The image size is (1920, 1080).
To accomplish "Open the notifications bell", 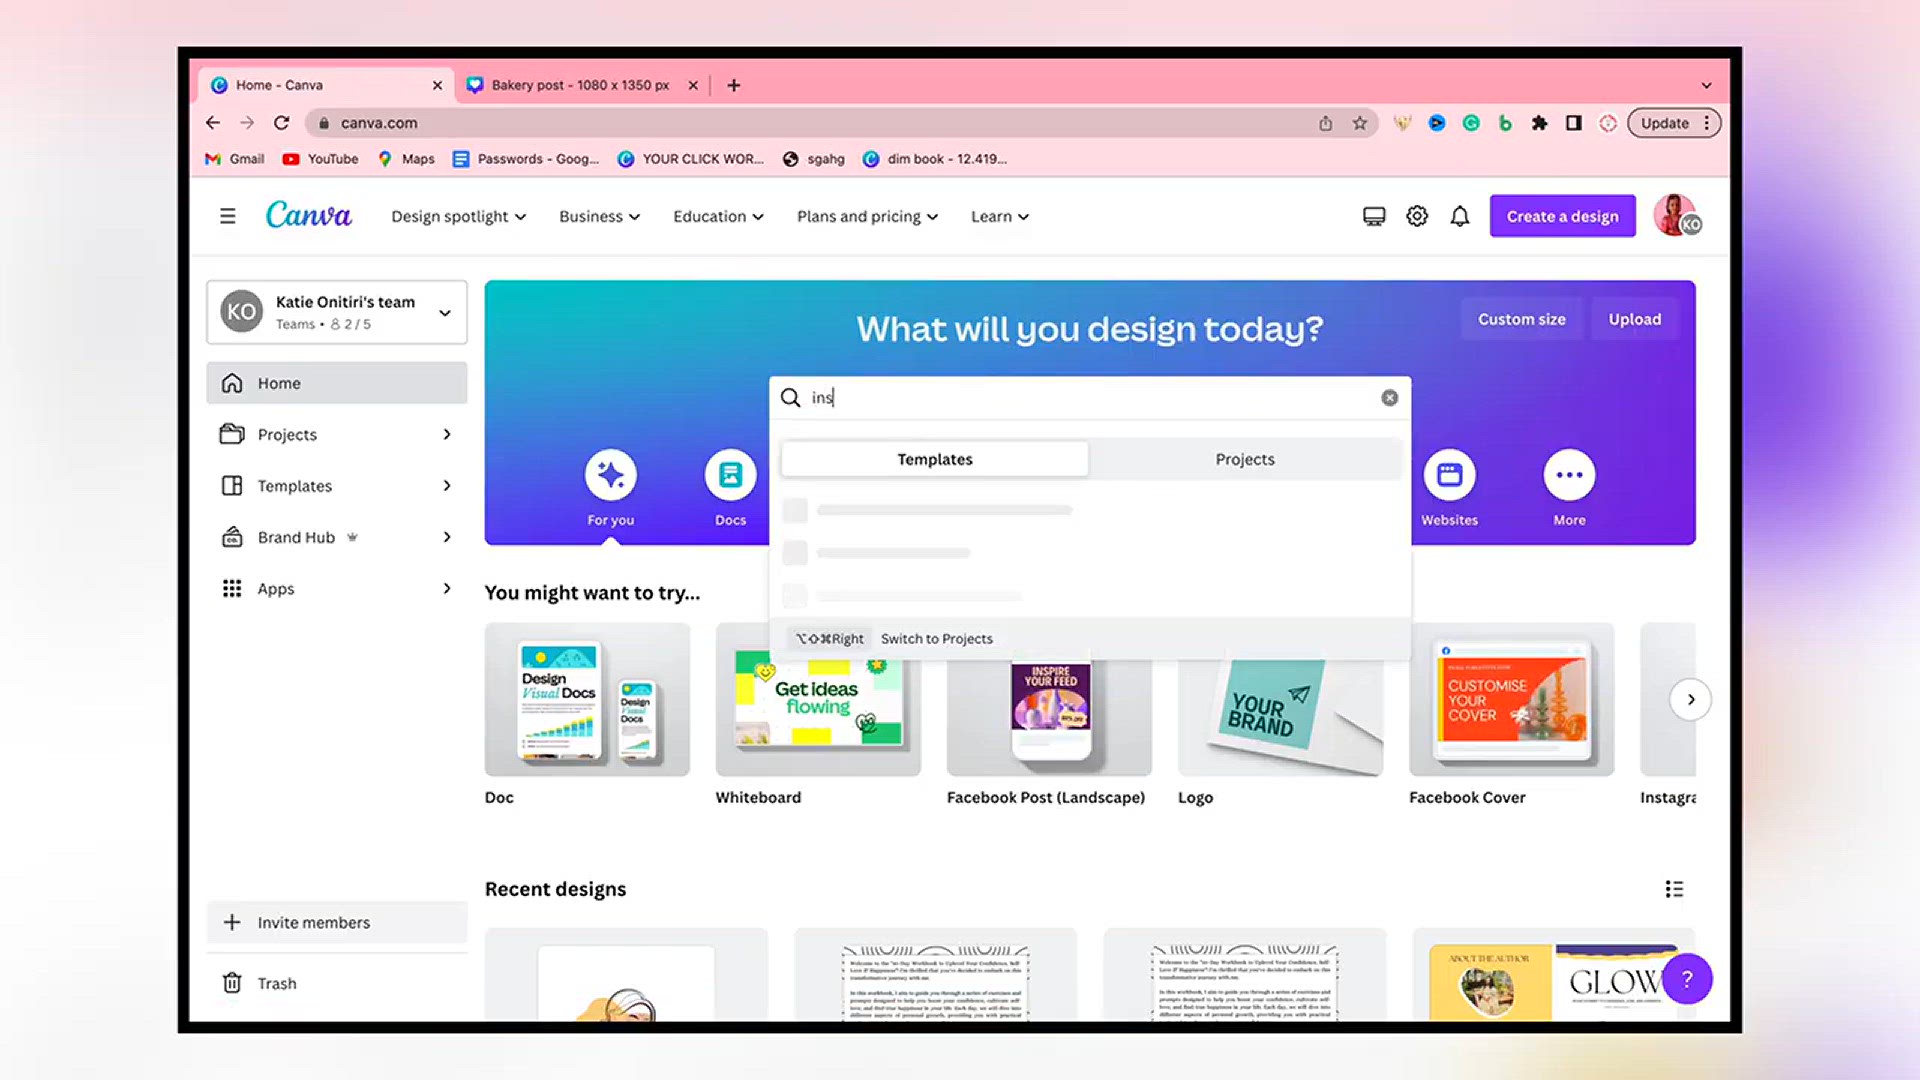I will click(x=1460, y=216).
